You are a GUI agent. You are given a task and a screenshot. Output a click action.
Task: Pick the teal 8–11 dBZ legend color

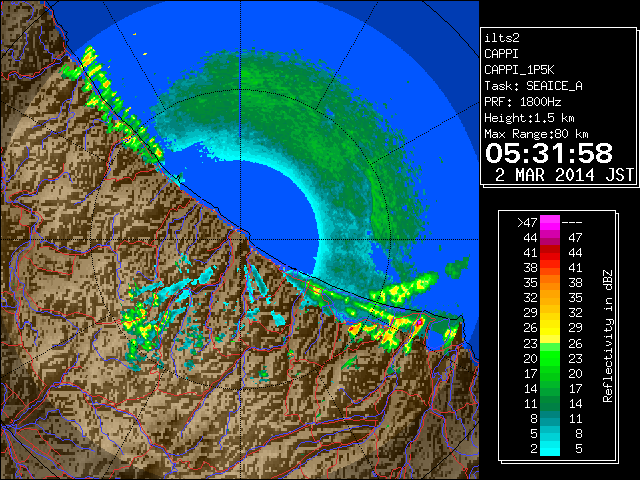[550, 418]
